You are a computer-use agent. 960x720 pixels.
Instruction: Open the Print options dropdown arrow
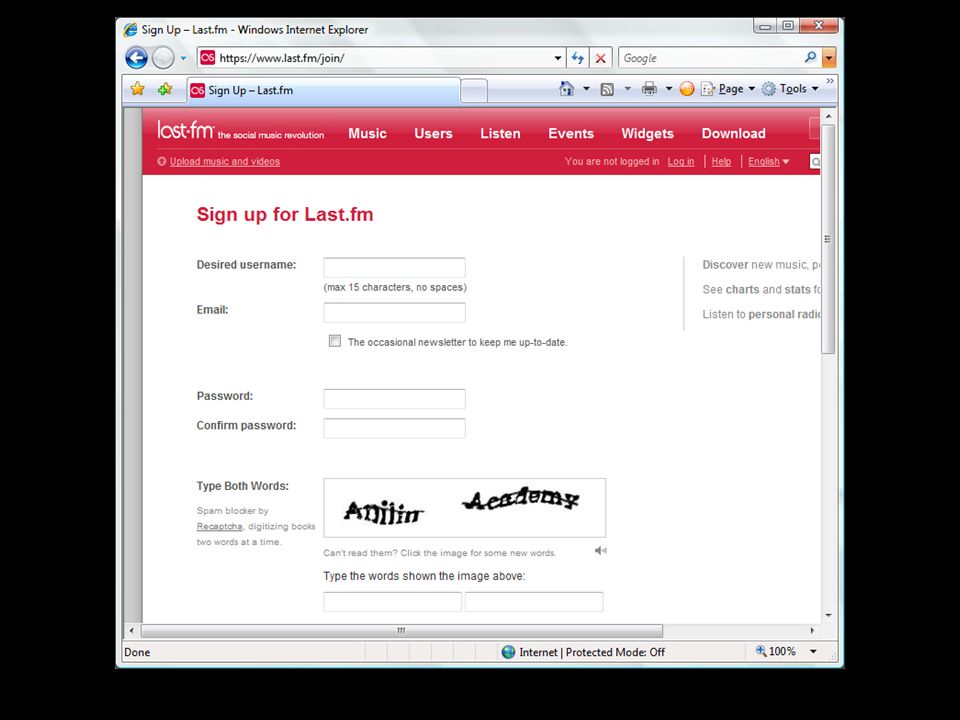click(x=669, y=89)
